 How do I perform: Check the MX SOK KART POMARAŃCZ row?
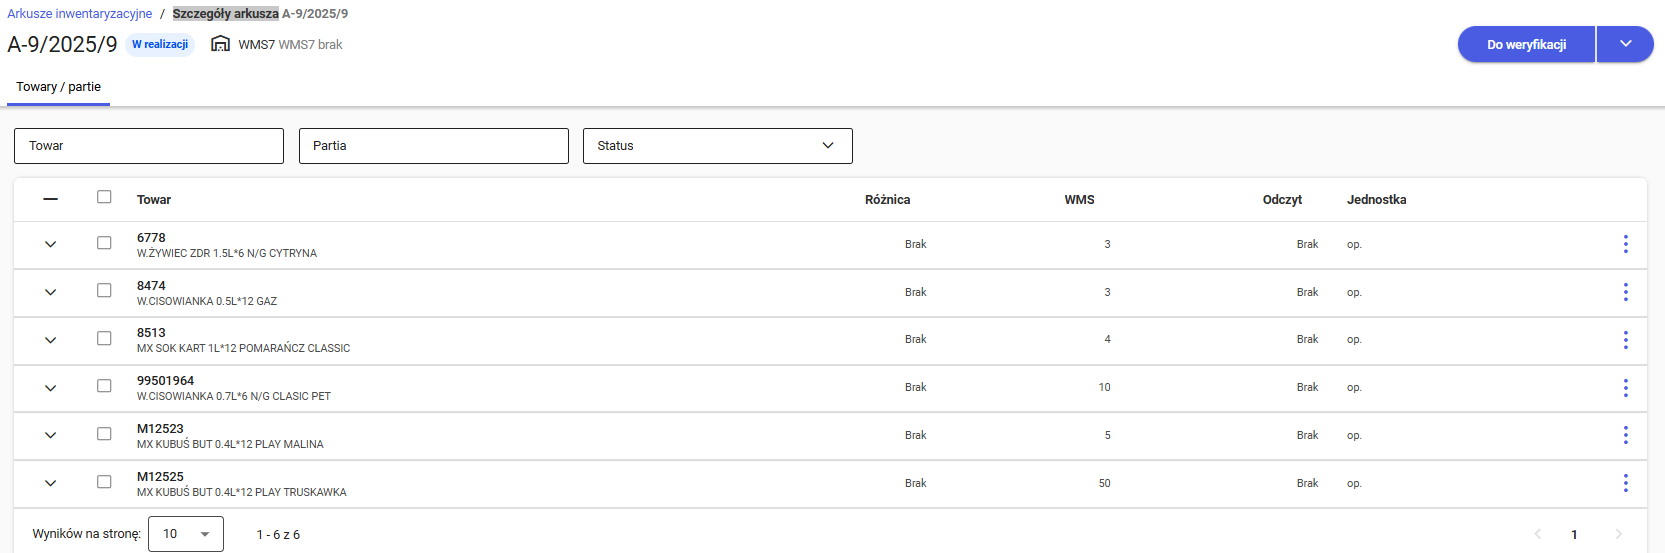[104, 339]
